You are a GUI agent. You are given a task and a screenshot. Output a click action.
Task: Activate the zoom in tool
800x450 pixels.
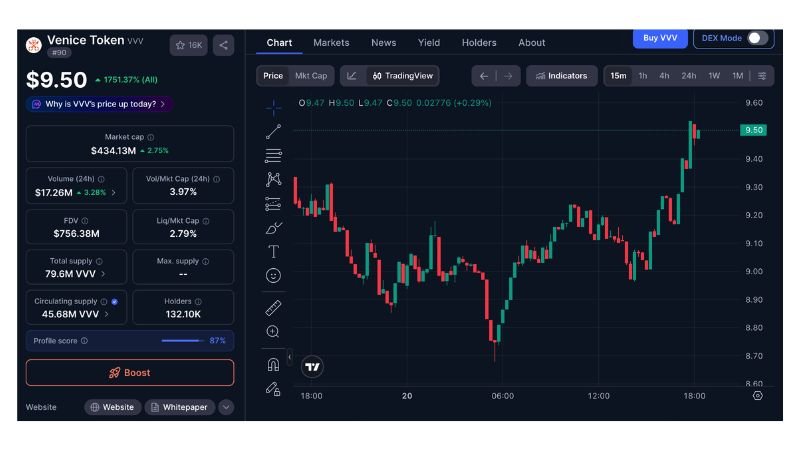[273, 332]
